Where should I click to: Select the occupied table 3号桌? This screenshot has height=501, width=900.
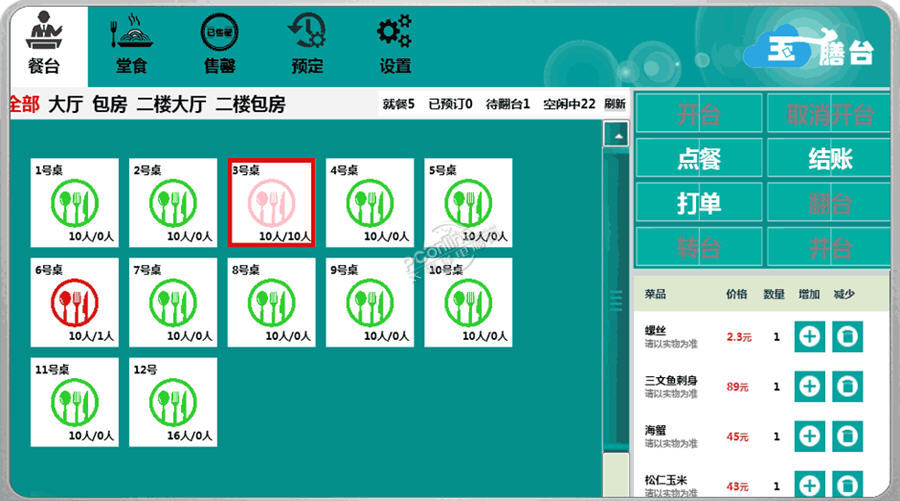click(x=271, y=203)
